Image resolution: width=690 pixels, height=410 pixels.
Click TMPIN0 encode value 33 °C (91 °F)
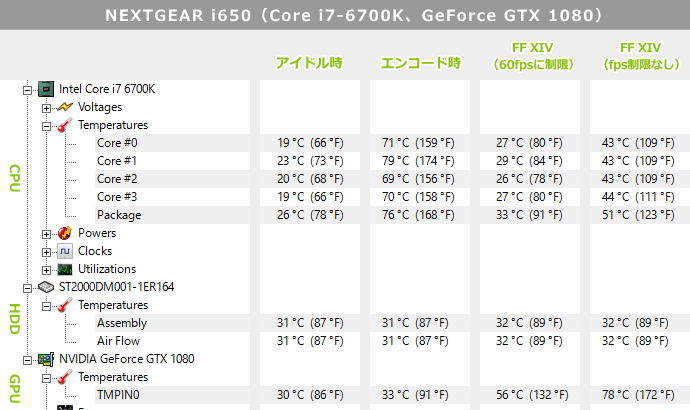(415, 395)
